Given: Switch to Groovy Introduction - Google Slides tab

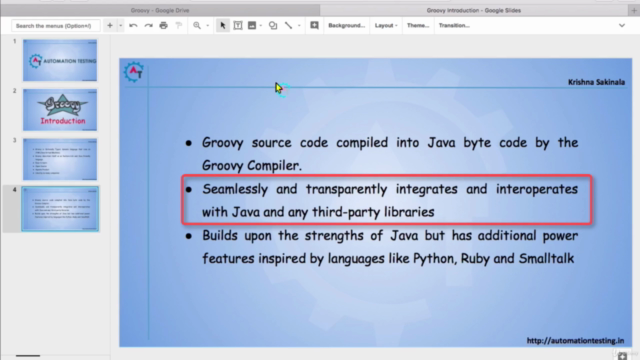Looking at the screenshot, I should [473, 10].
